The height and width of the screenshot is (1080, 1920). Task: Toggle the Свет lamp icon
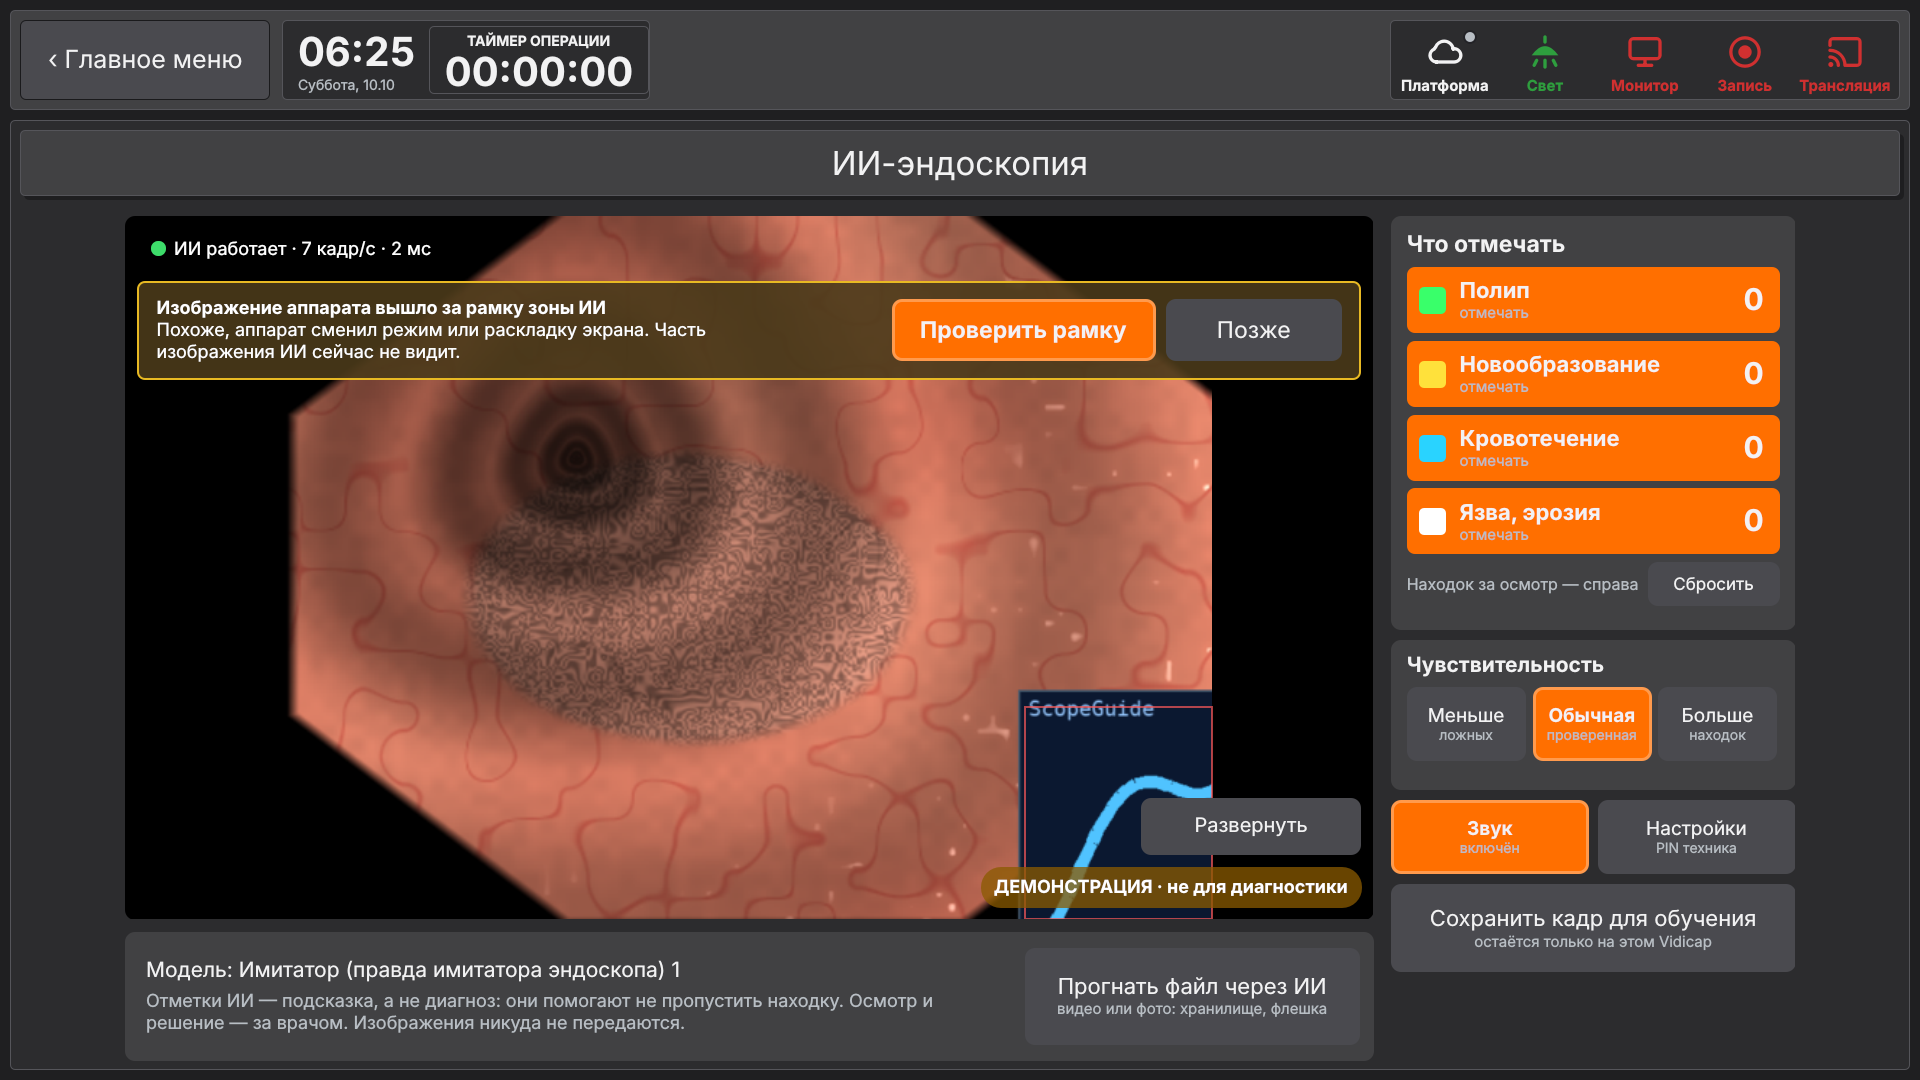coord(1544,60)
